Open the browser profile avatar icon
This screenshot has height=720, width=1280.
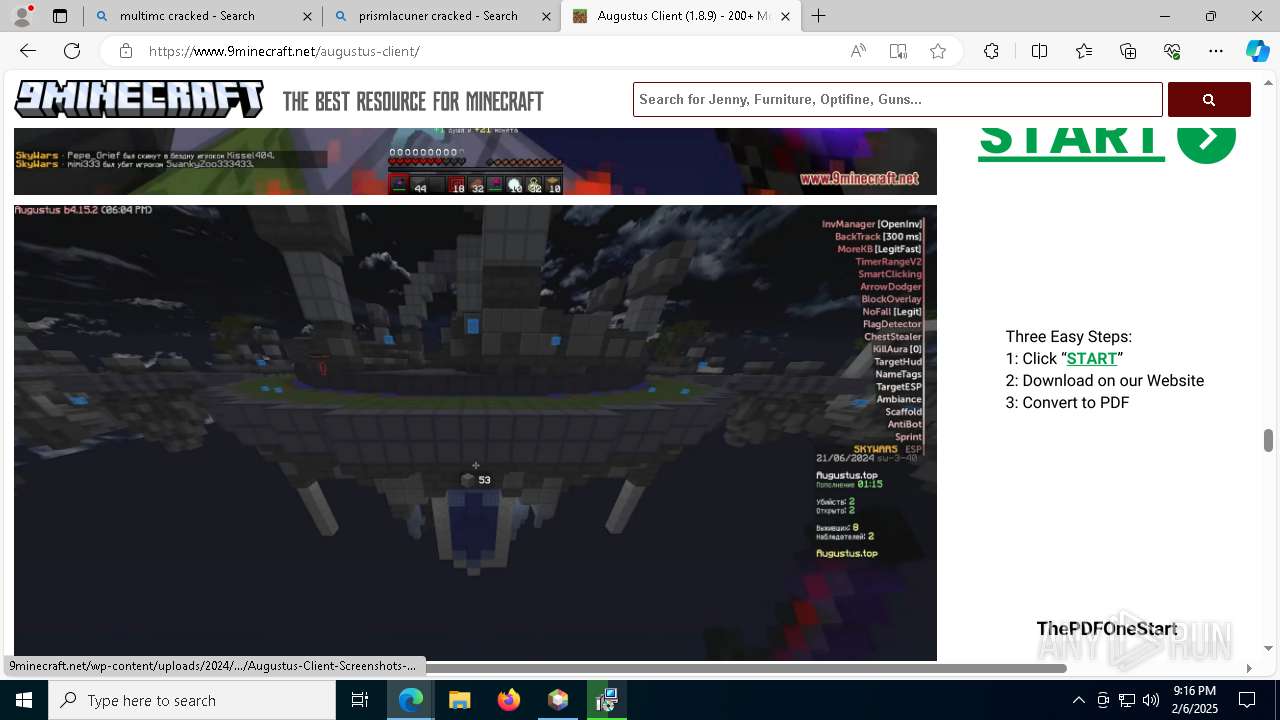click(22, 16)
